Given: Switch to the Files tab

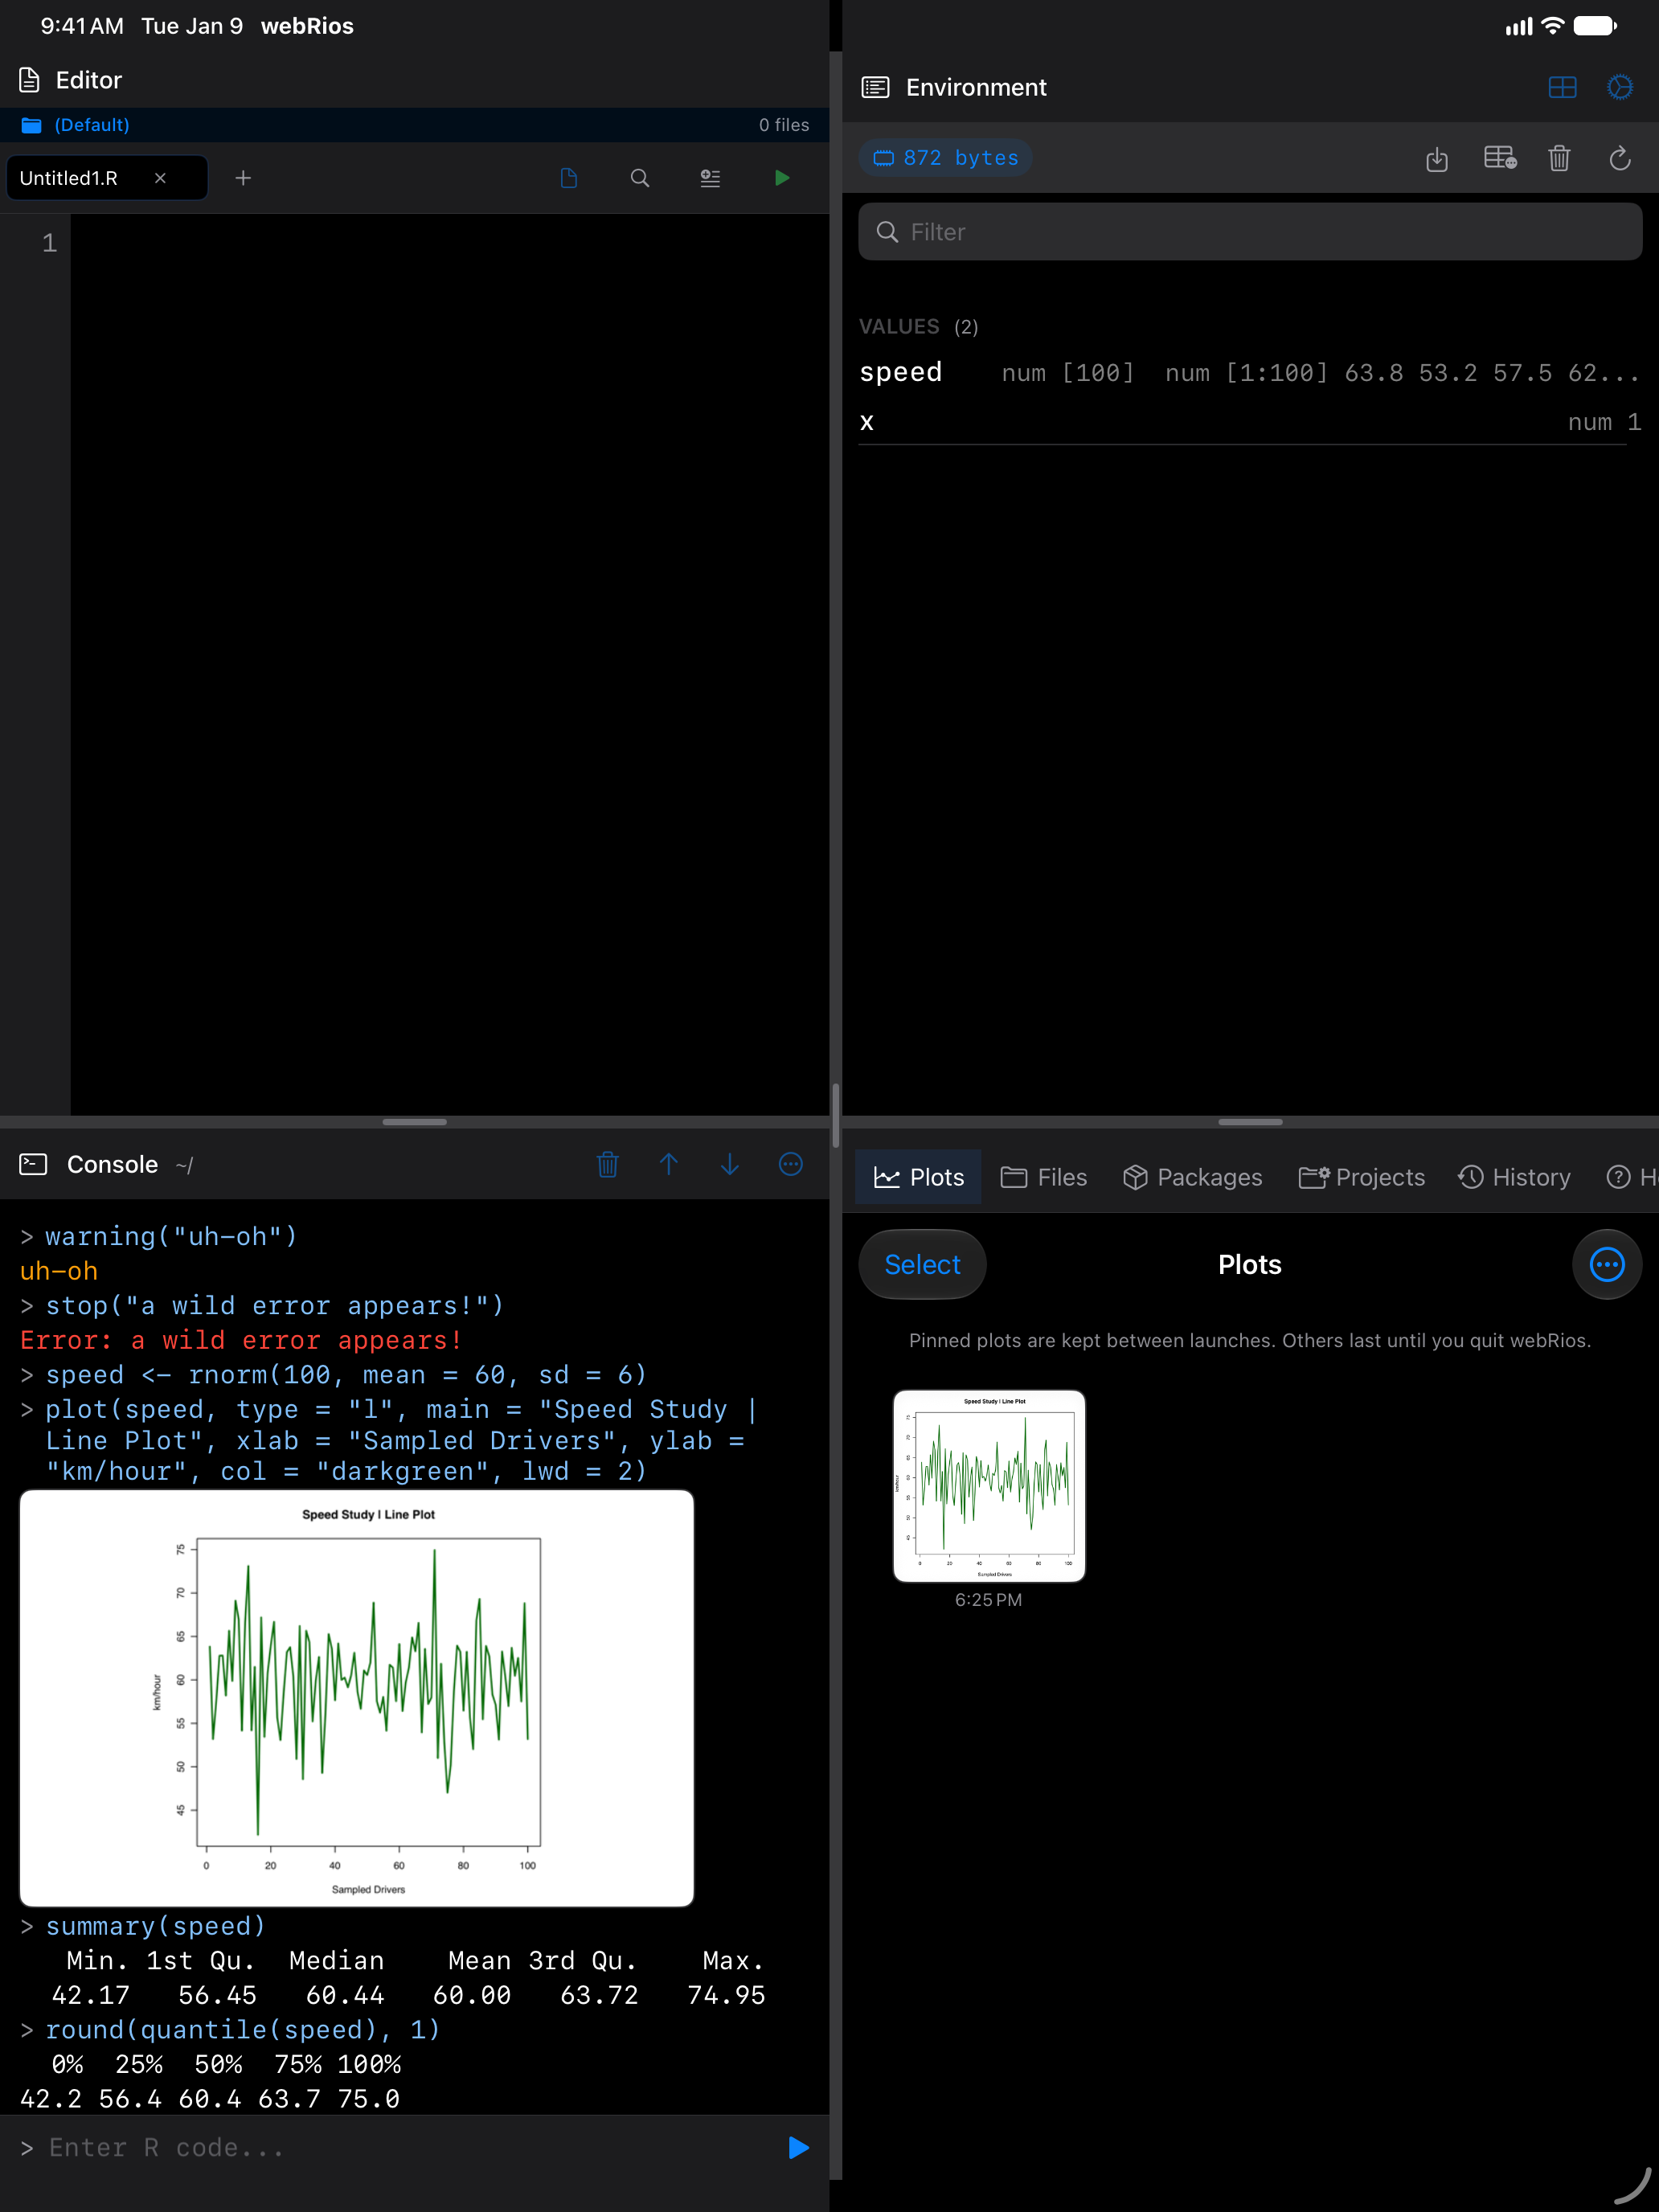Looking at the screenshot, I should (1043, 1177).
